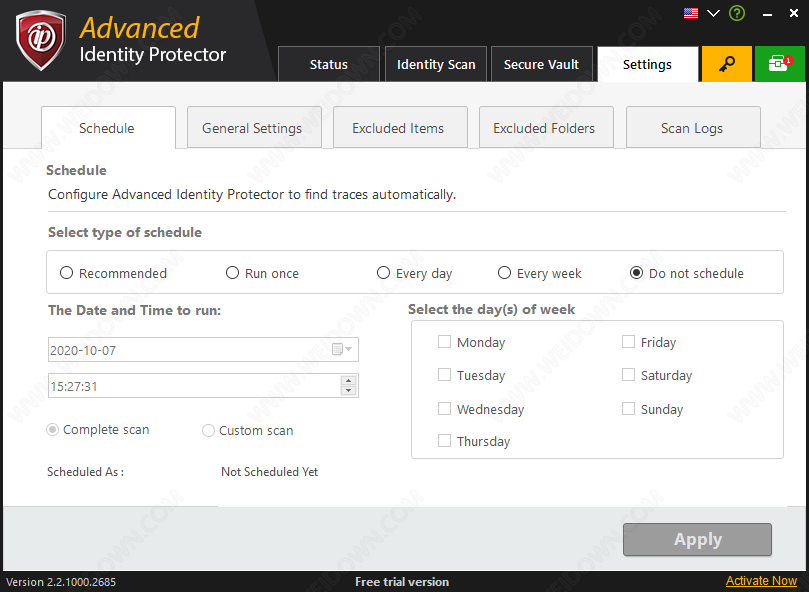809x592 pixels.
Task: Select the Recommended schedule radio button
Action: (67, 273)
